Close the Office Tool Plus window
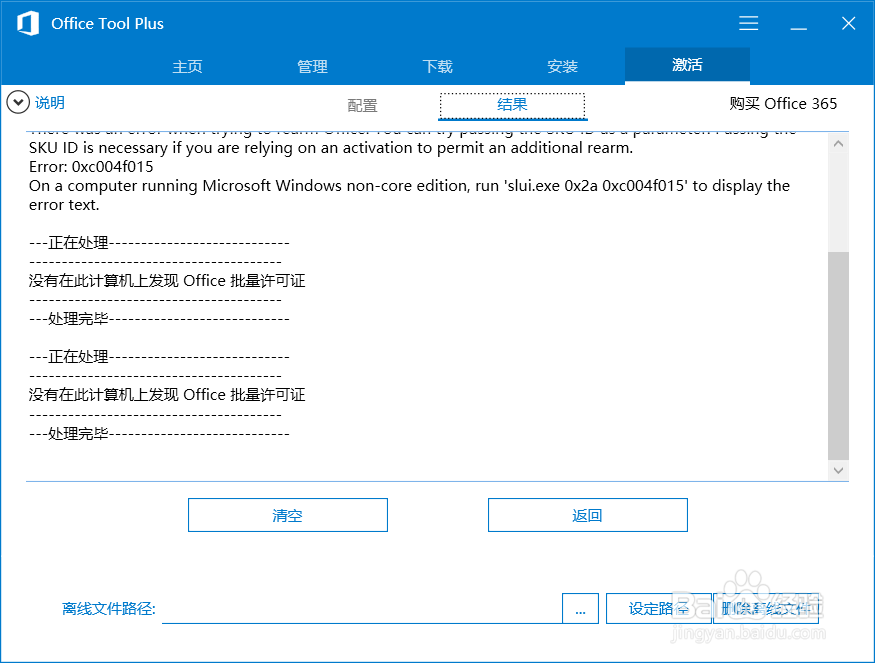 point(848,23)
